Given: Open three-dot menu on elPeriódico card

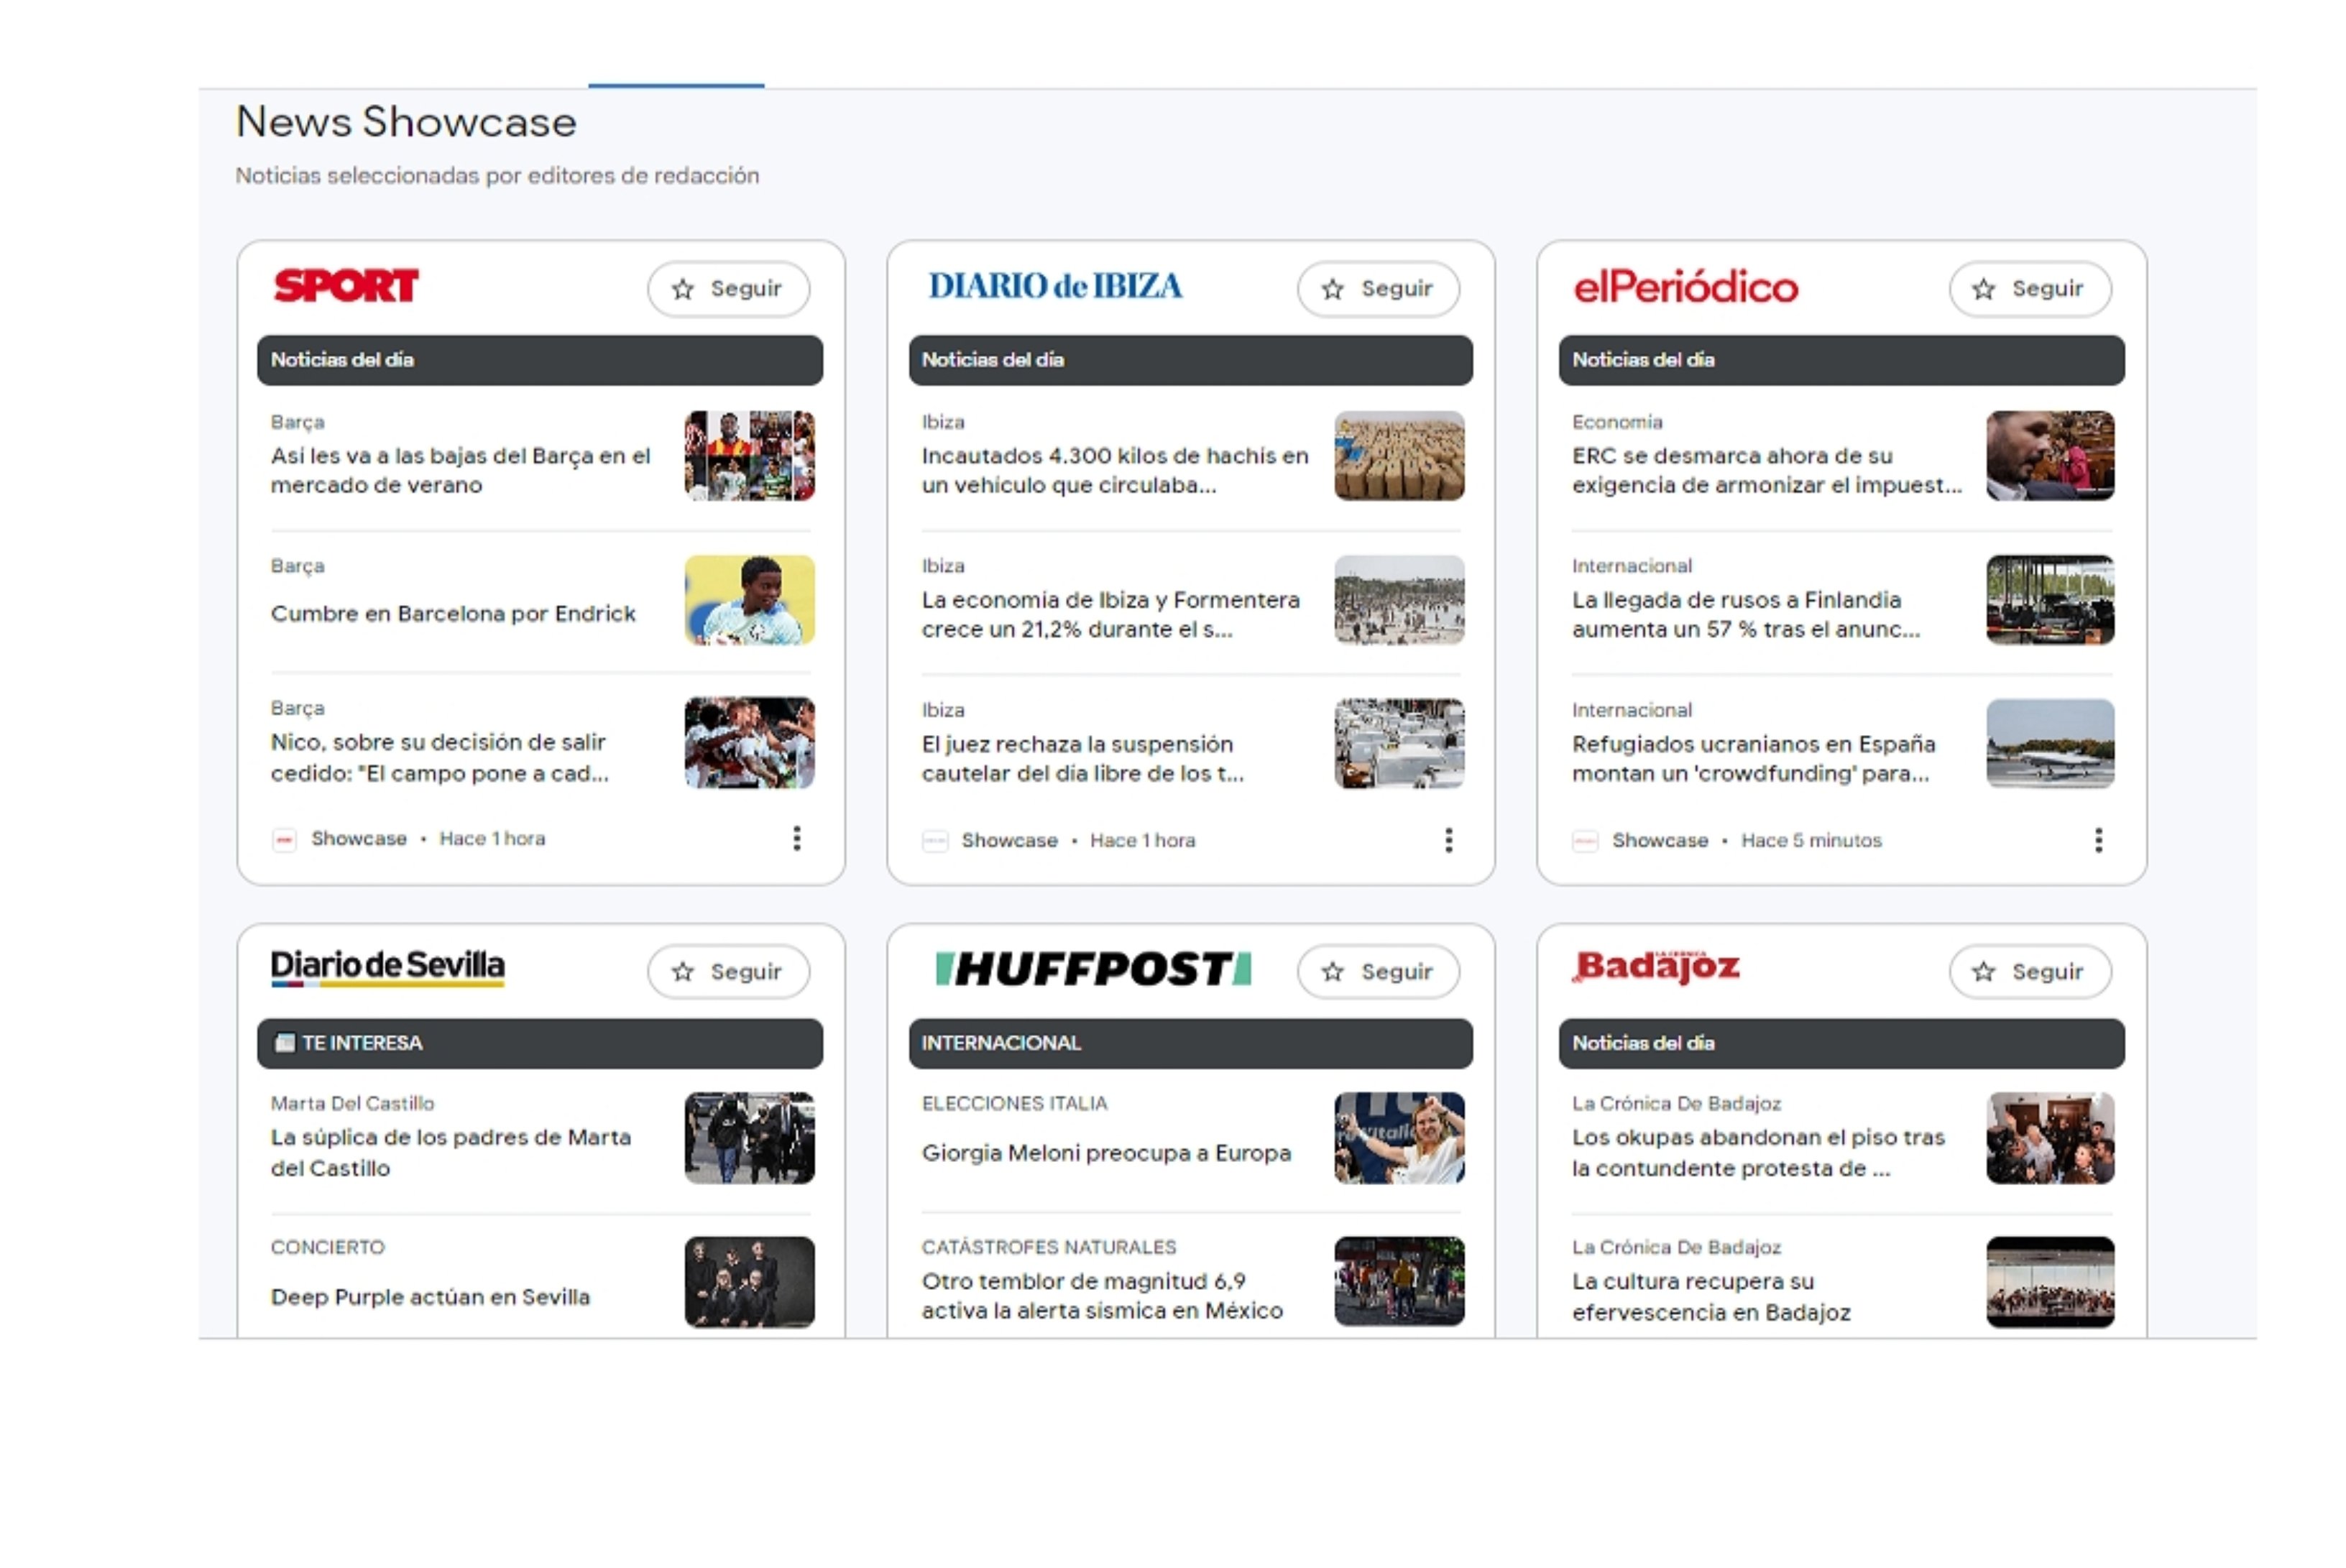Looking at the screenshot, I should click(x=2098, y=840).
